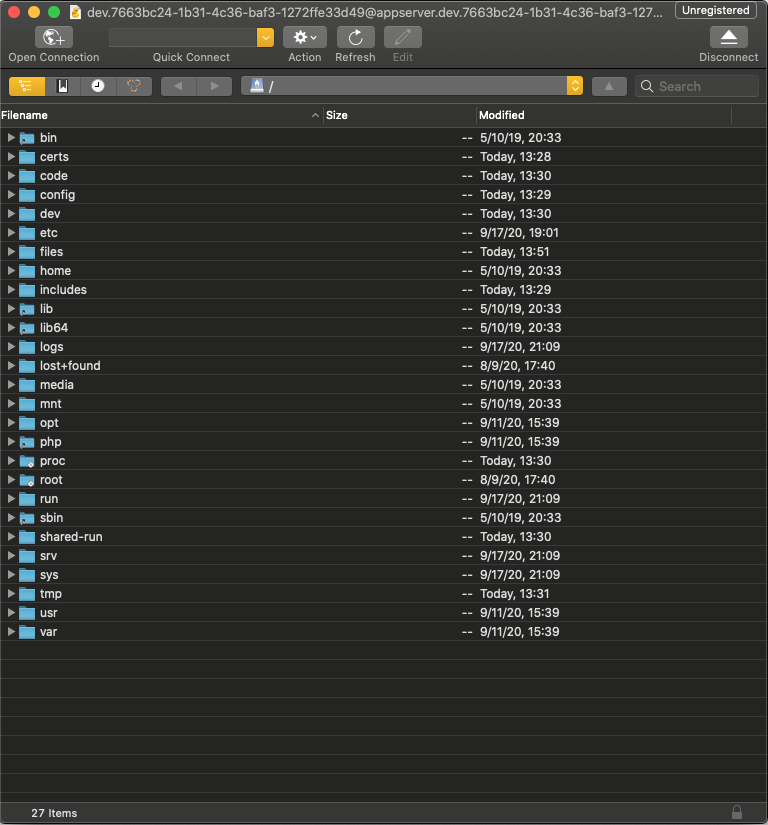Disconnect from the server using eject icon
768x825 pixels.
tap(728, 38)
